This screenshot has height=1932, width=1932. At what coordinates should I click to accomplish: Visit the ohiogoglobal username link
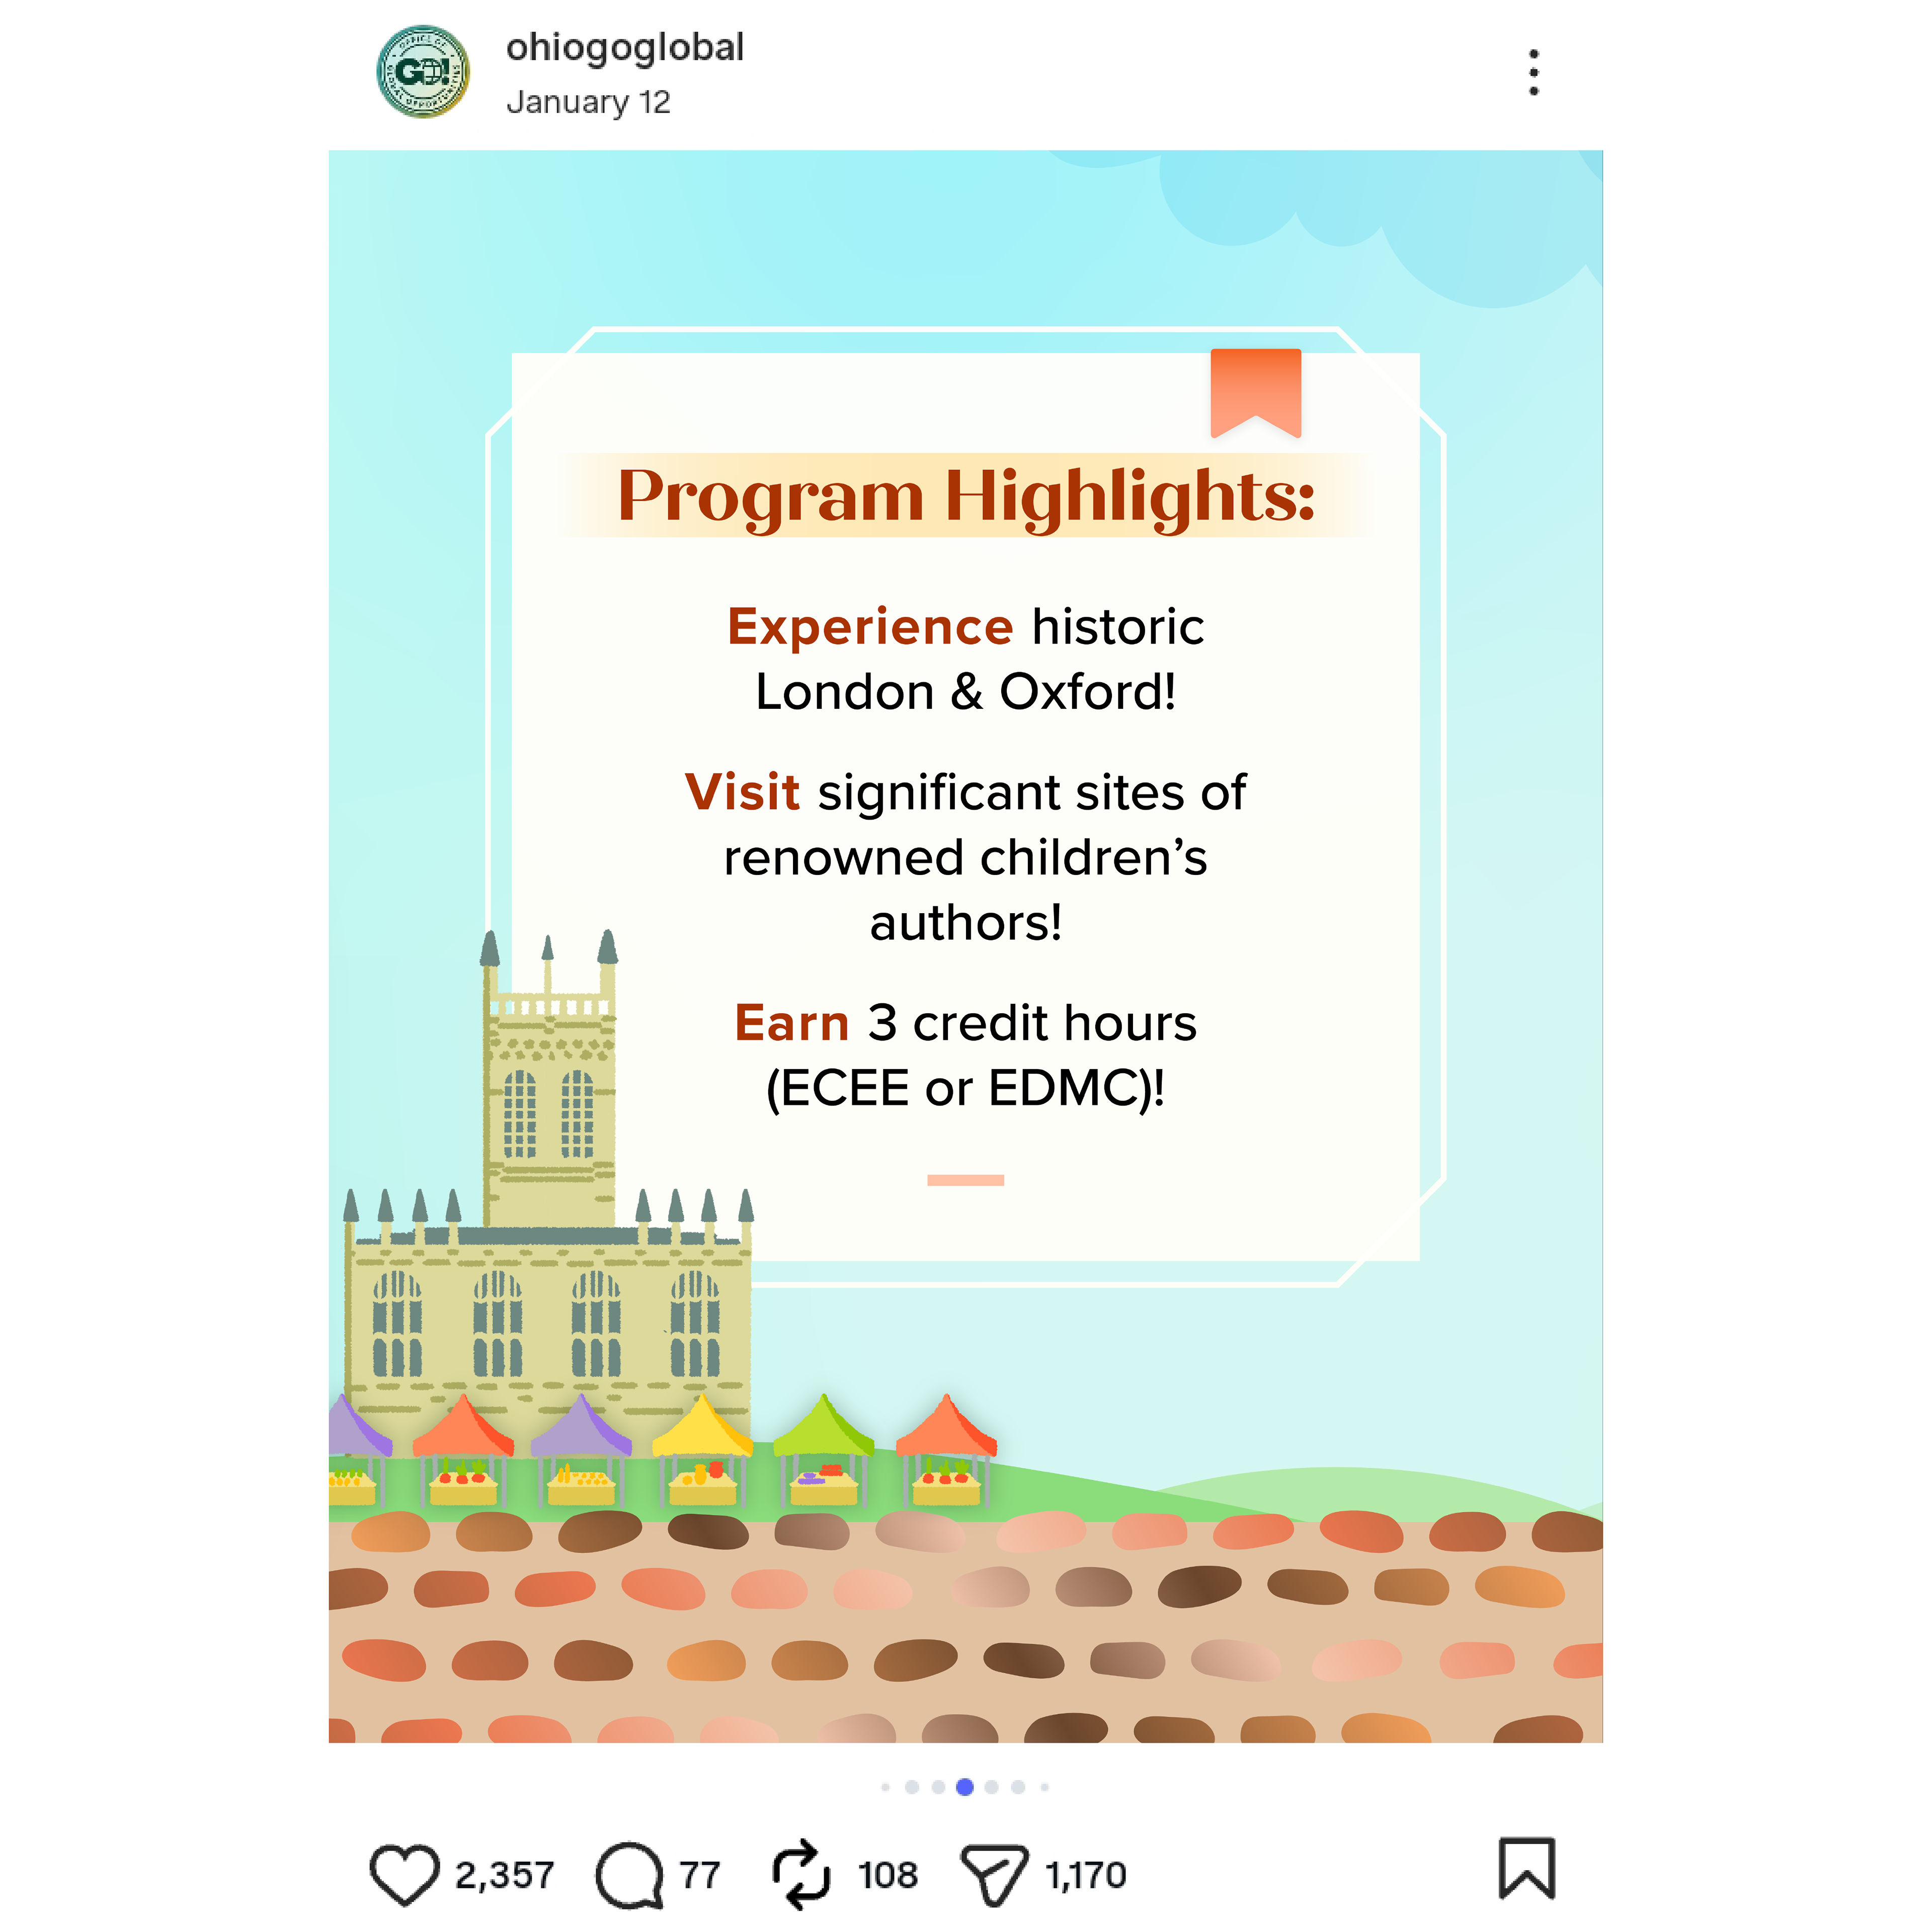(x=625, y=48)
